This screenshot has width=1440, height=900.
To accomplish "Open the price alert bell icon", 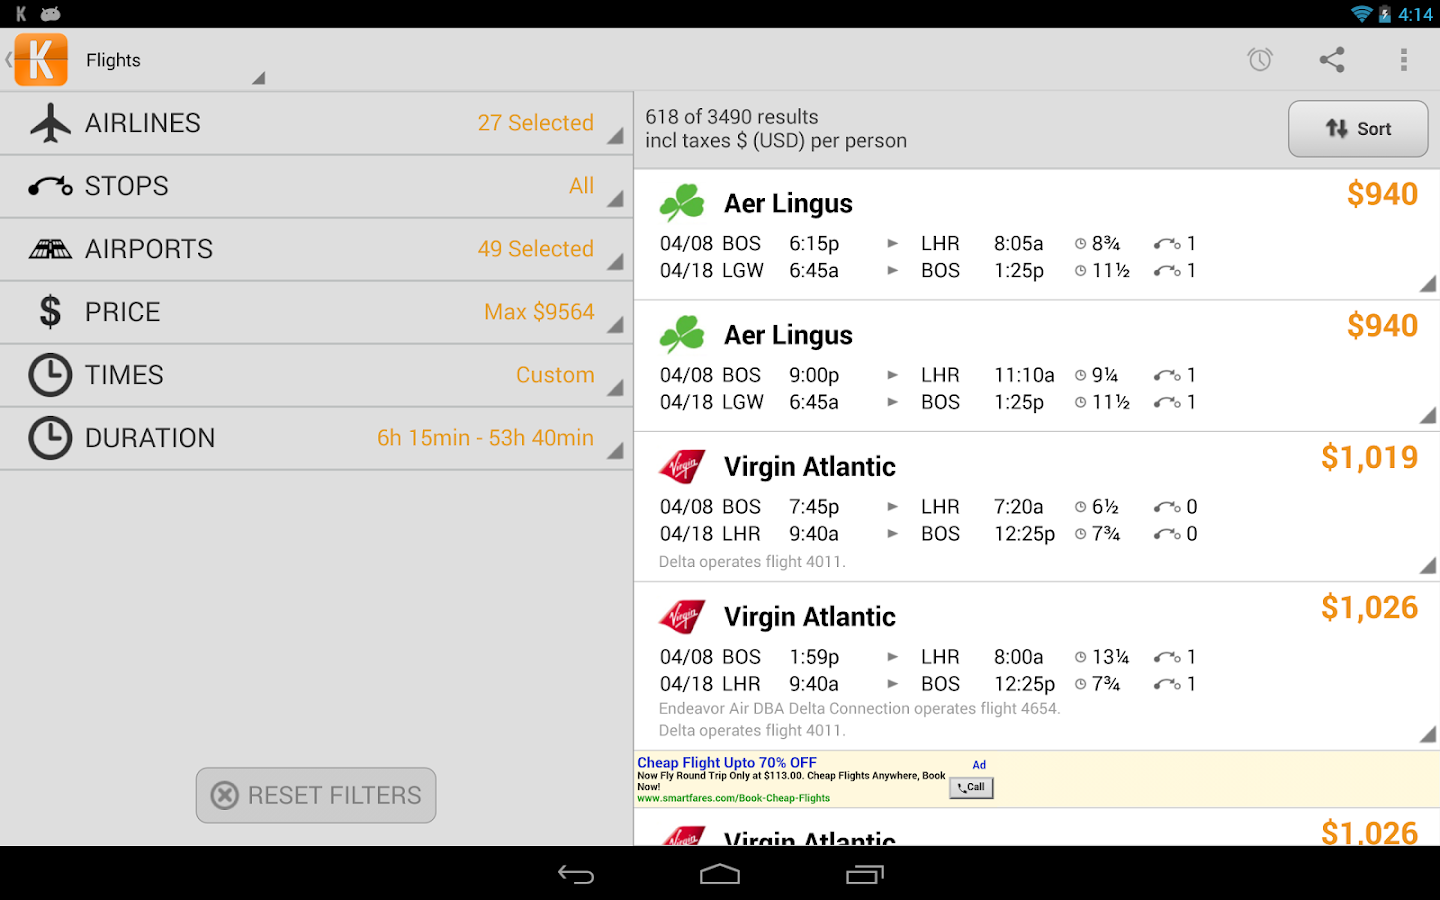I will tap(1259, 59).
